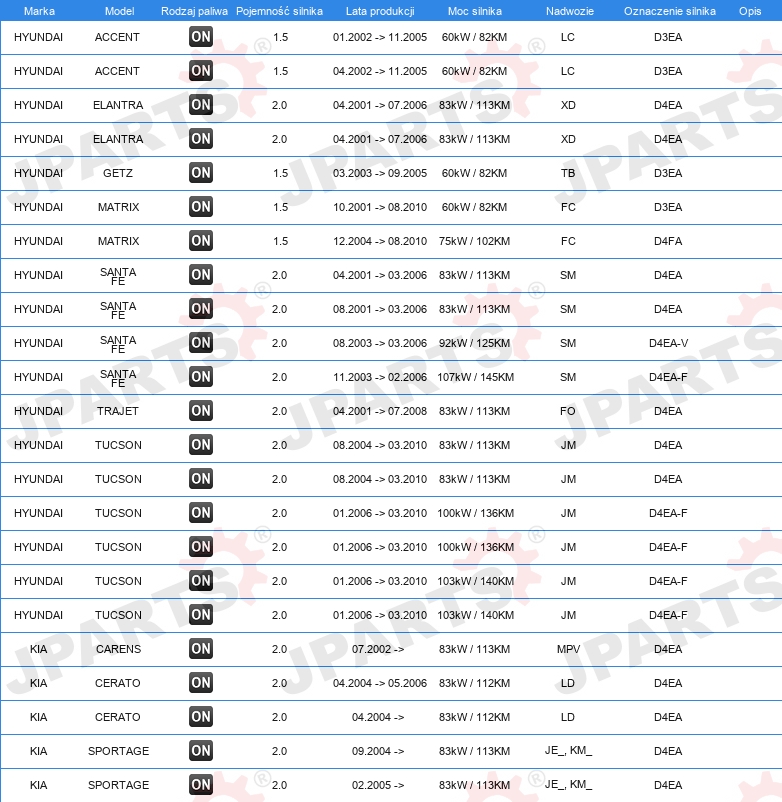This screenshot has height=802, width=782.
Task: Click the Opis column header
Action: coord(750,11)
